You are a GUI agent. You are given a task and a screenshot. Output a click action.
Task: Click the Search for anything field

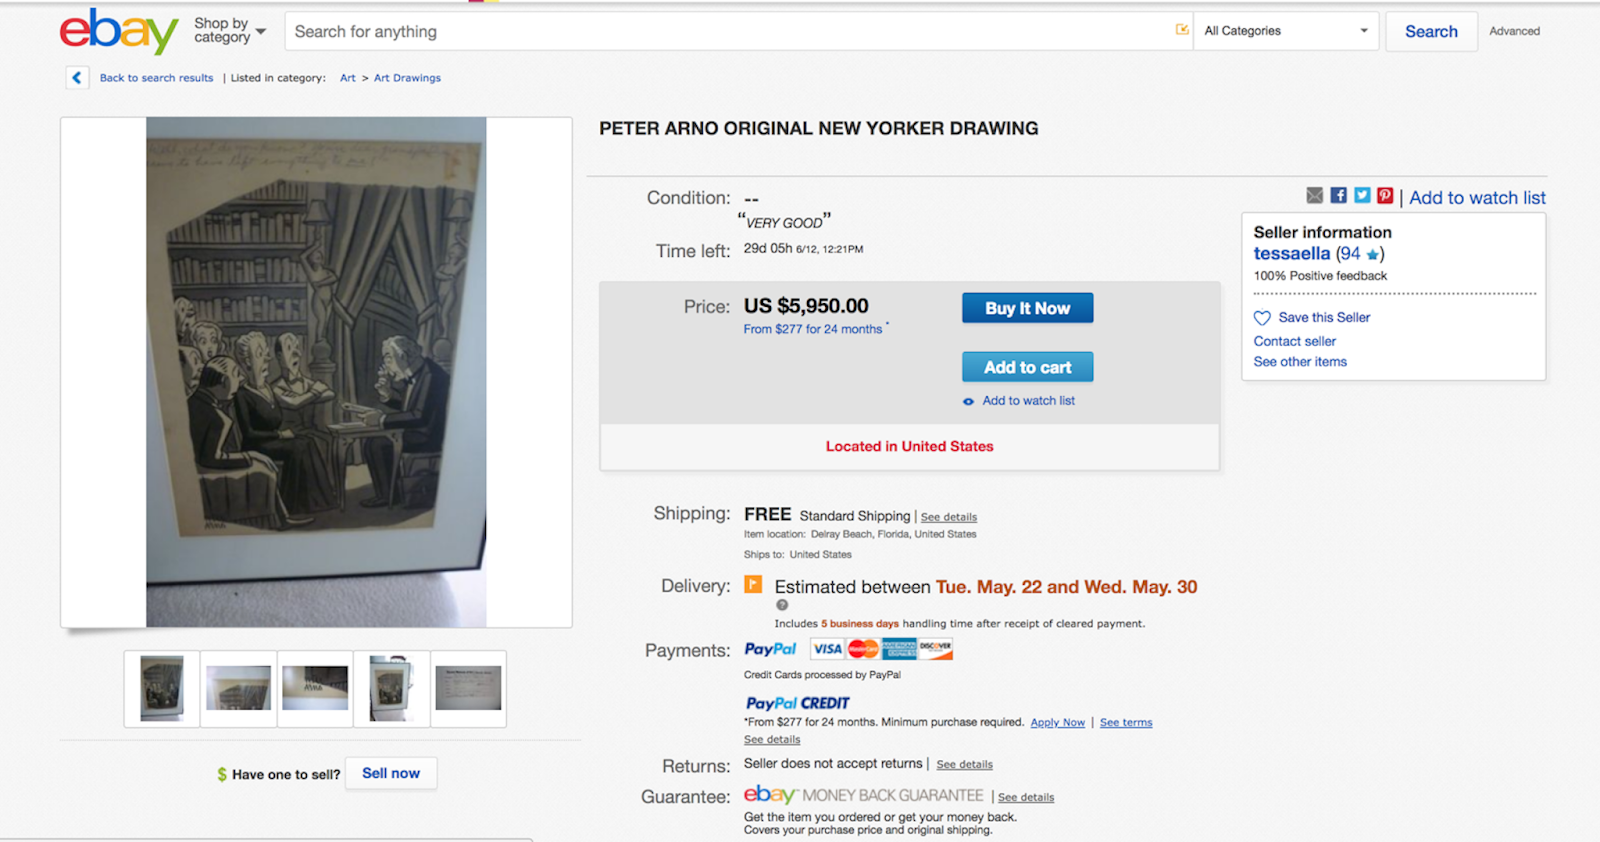(x=730, y=31)
